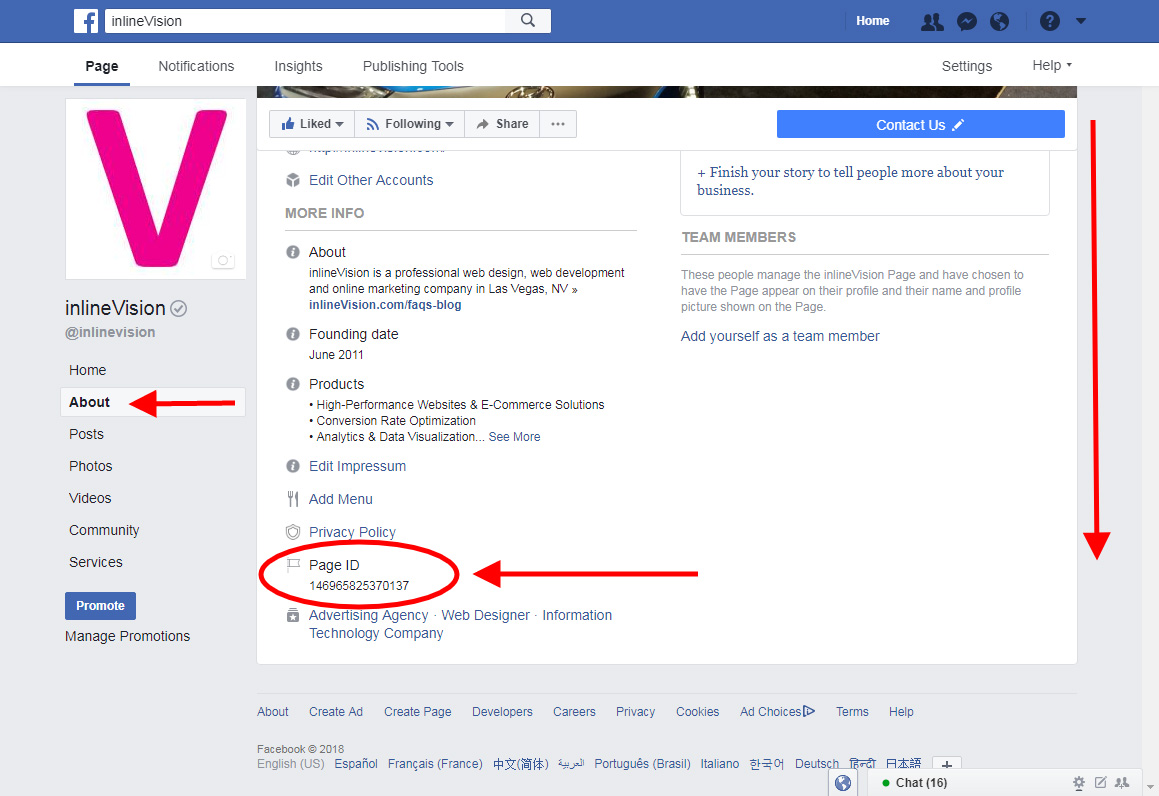Click Edit Impressum link
Viewport: 1159px width, 796px height.
358,466
